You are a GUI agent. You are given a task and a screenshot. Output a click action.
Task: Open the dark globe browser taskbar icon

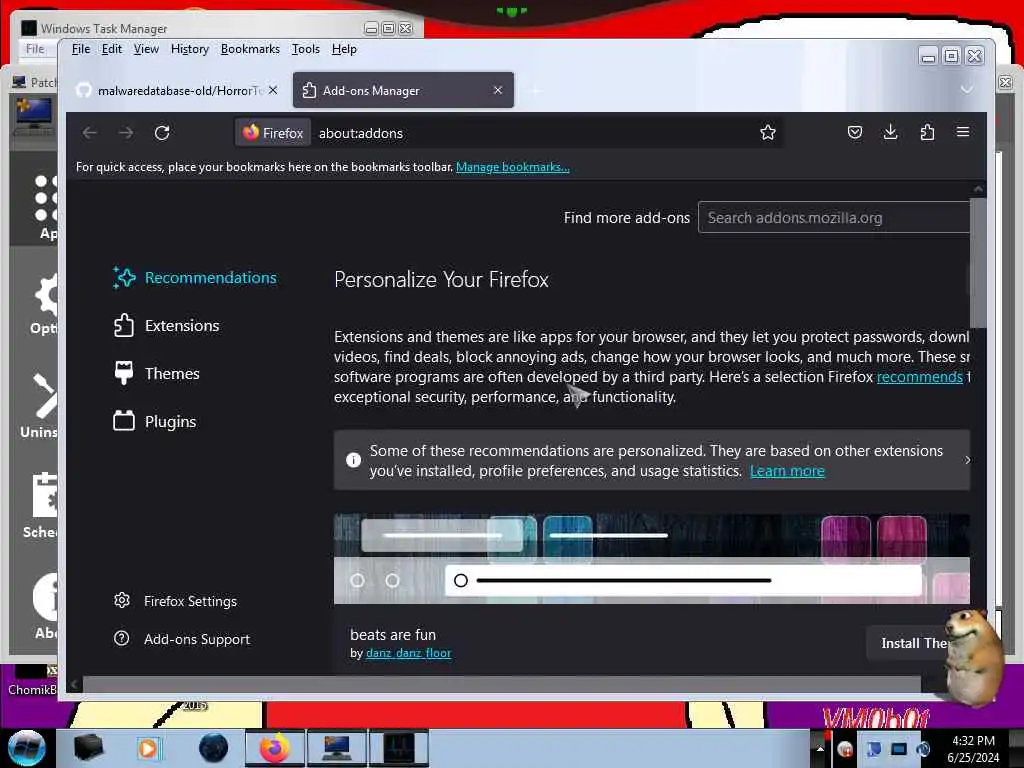213,748
